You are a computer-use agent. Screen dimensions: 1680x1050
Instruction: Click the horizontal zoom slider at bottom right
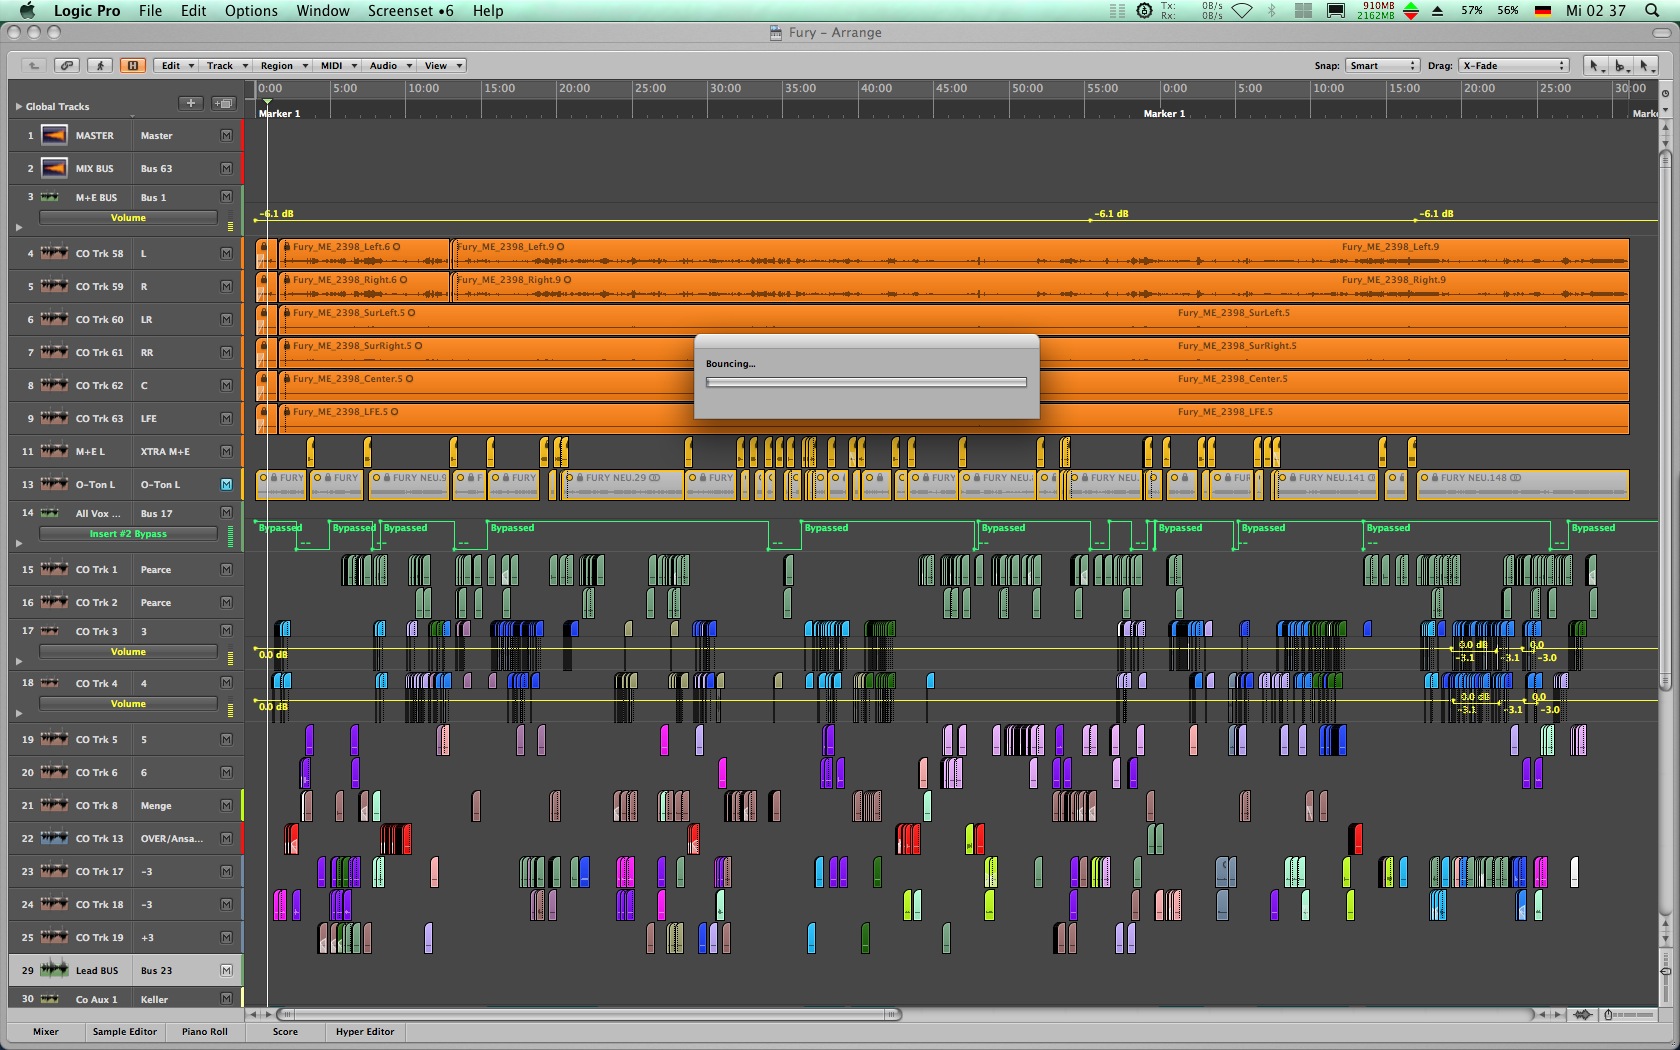tap(1630, 1014)
